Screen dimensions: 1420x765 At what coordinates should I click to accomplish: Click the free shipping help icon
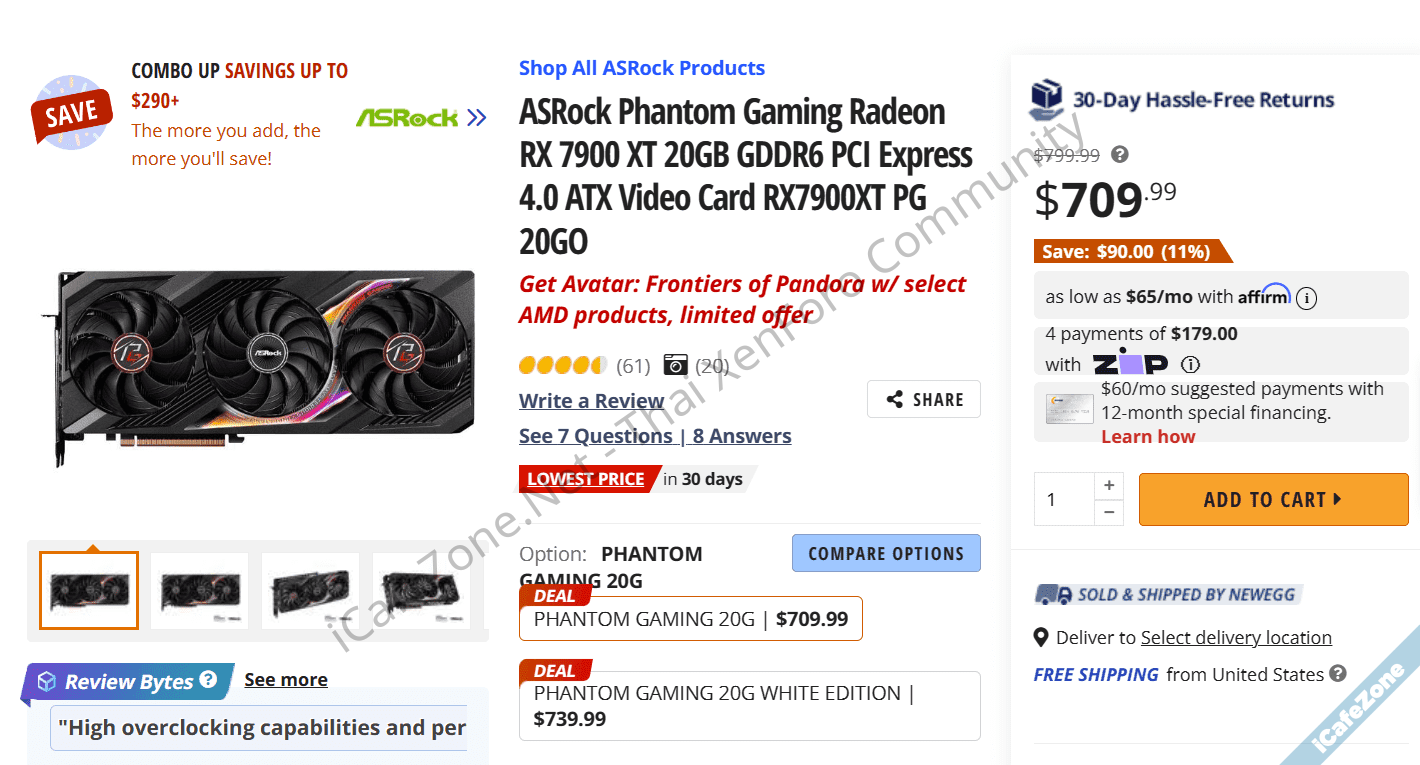coord(1338,674)
